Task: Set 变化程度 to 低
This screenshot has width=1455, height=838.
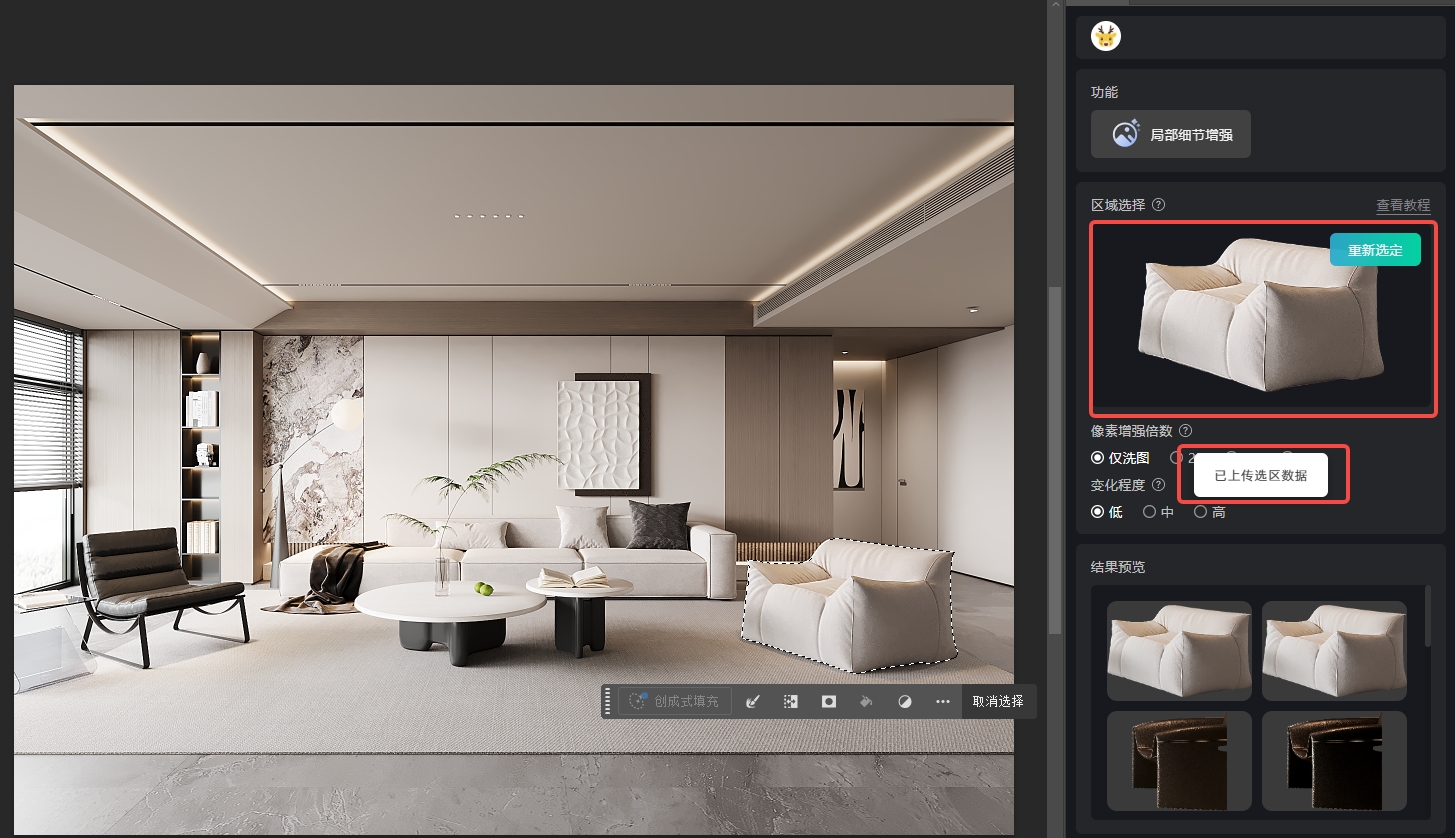Action: coord(1107,512)
